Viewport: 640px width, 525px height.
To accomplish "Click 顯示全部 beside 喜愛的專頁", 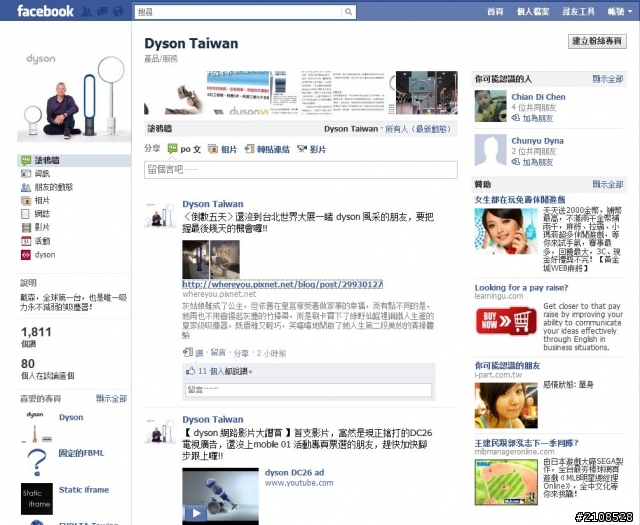I will 111,398.
